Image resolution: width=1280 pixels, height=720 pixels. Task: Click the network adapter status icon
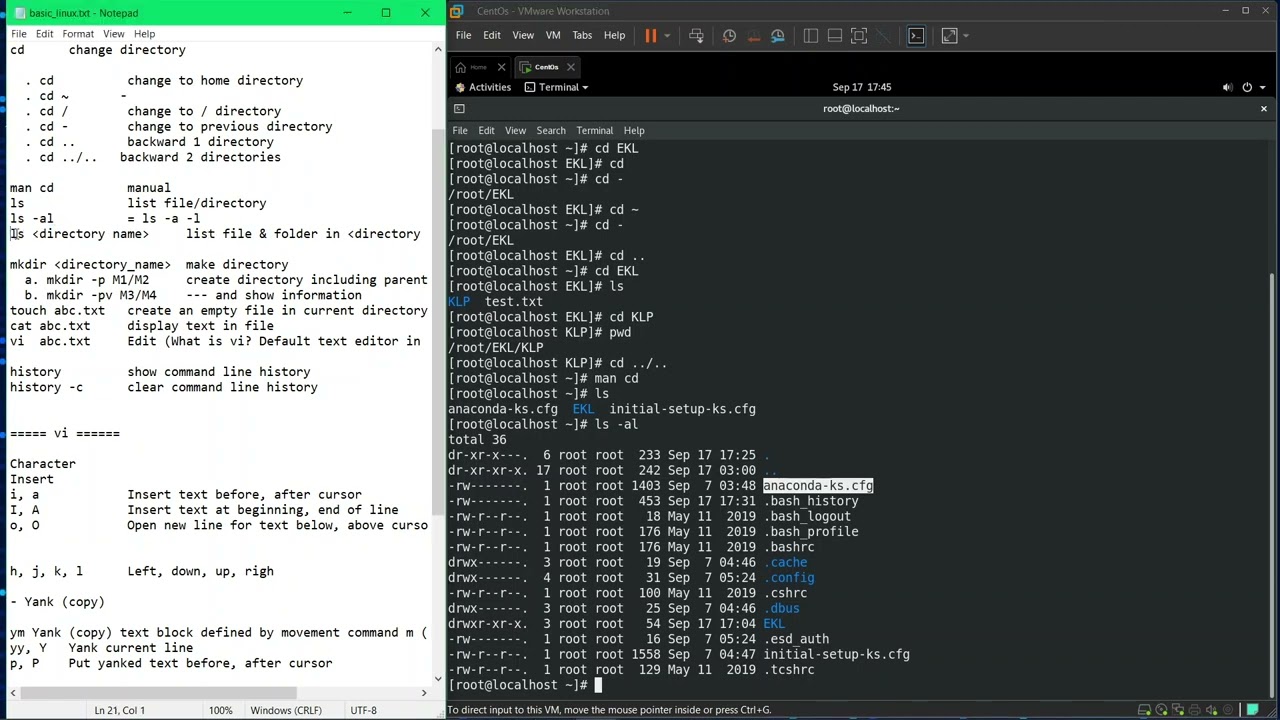tap(1179, 710)
